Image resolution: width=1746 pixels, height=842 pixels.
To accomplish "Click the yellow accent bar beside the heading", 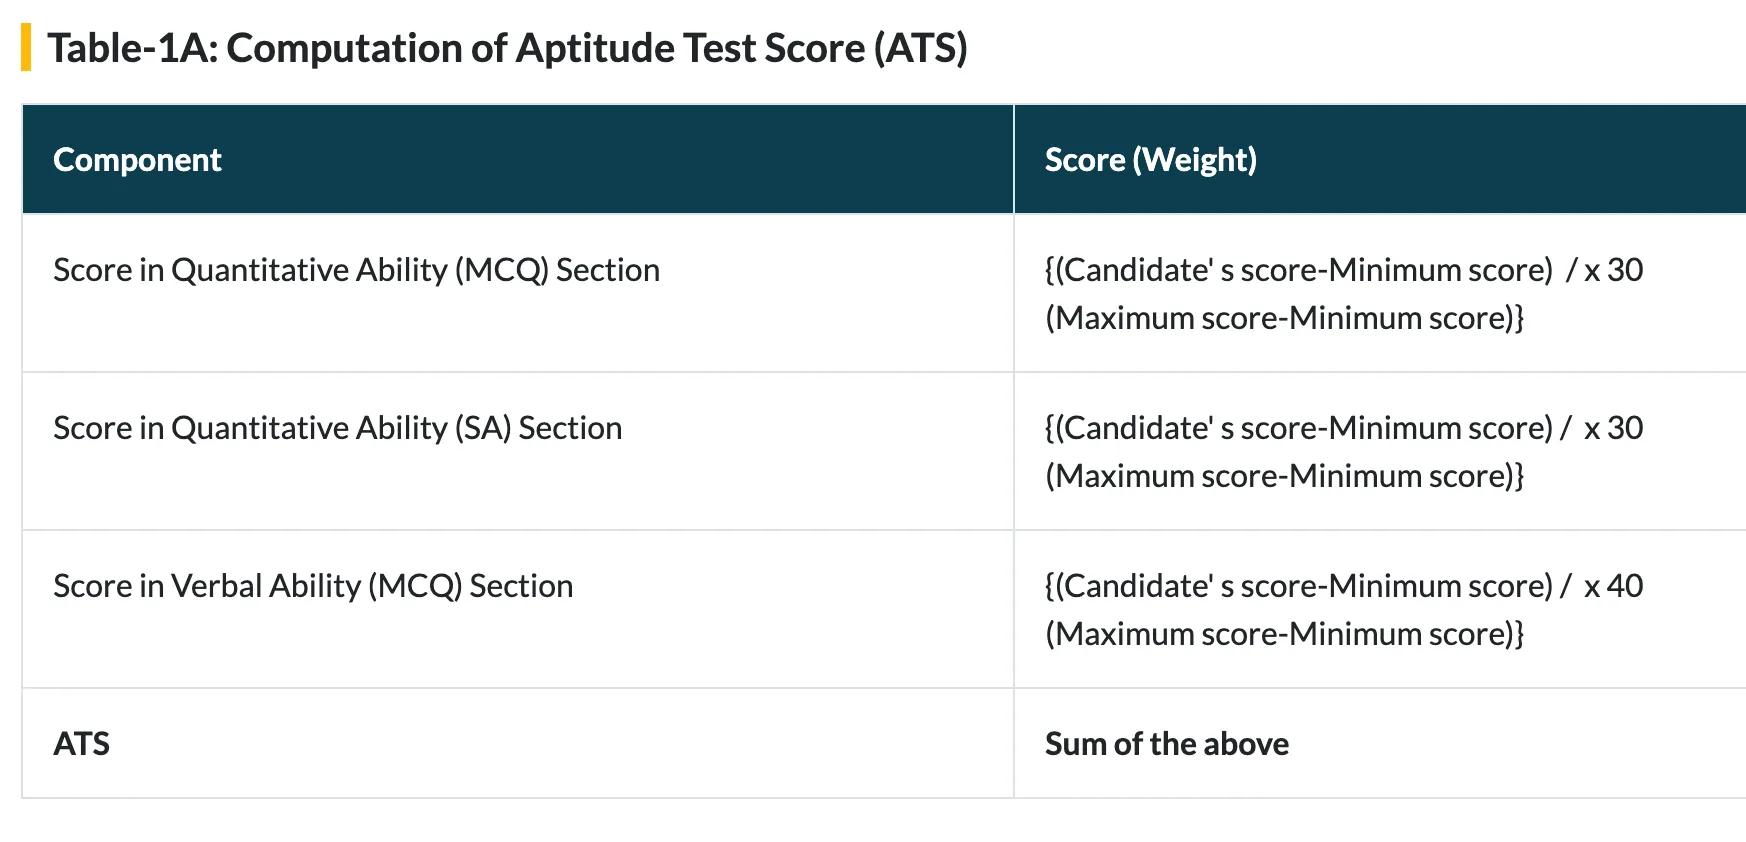I will point(26,48).
